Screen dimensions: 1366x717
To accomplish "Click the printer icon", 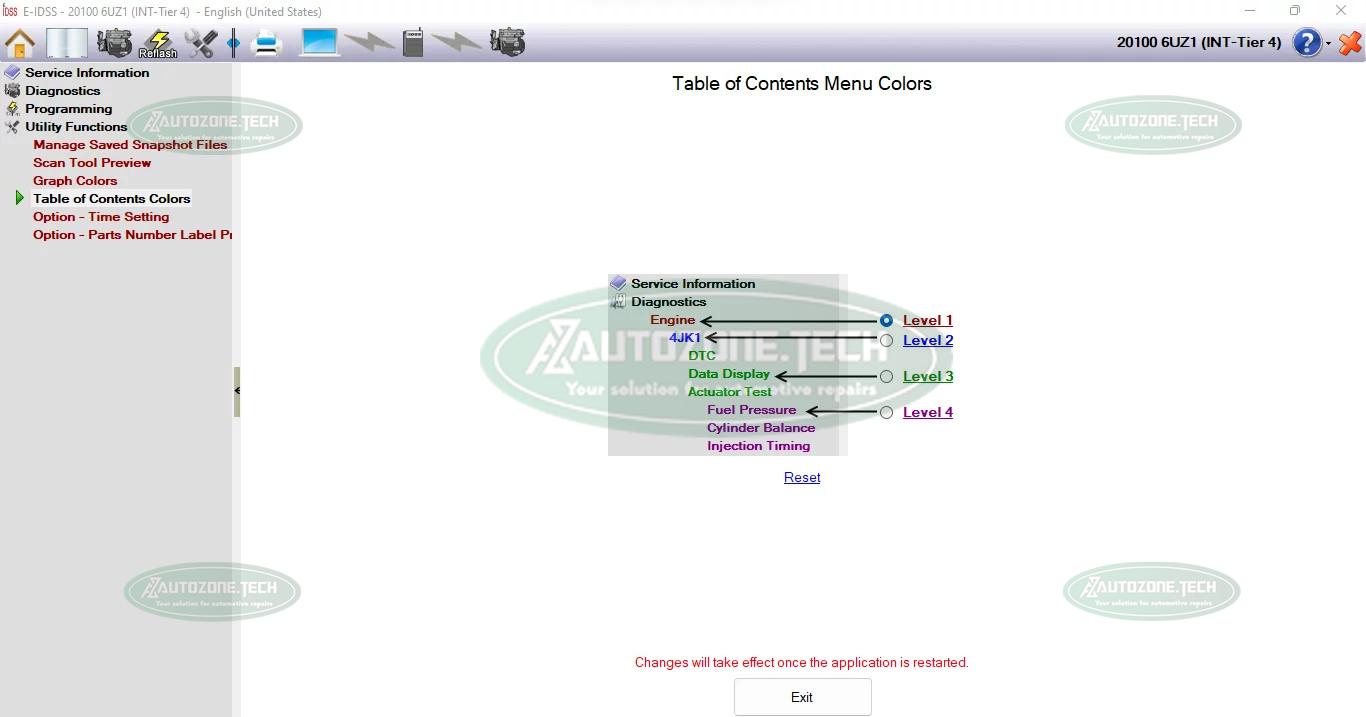I will point(266,43).
